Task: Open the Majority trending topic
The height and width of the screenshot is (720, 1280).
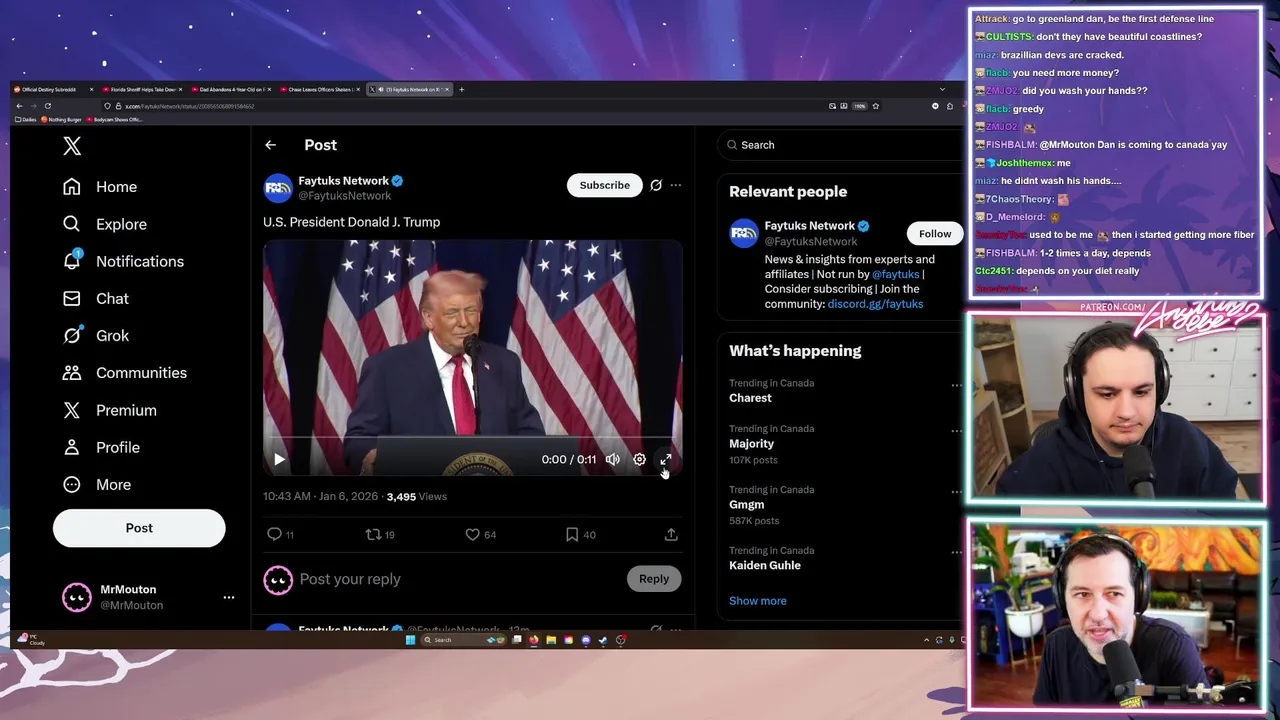Action: coord(751,444)
